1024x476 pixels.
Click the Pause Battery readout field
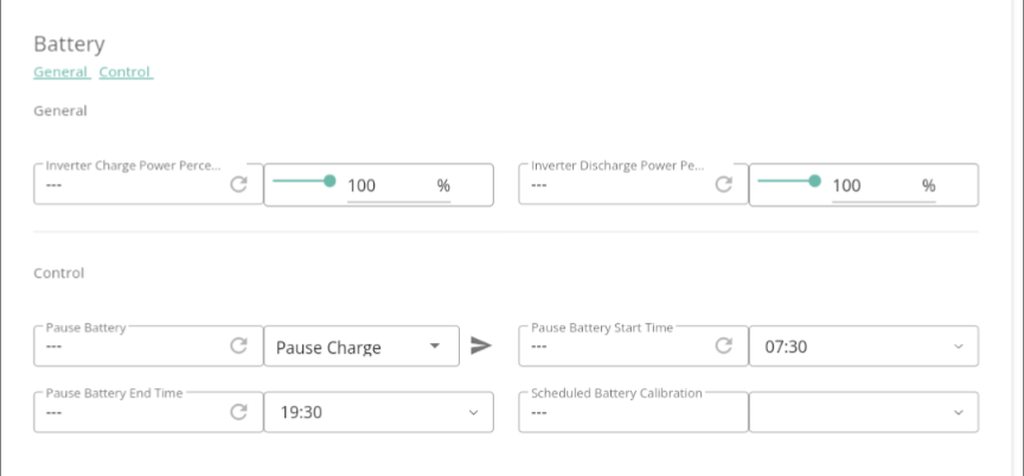(x=130, y=347)
